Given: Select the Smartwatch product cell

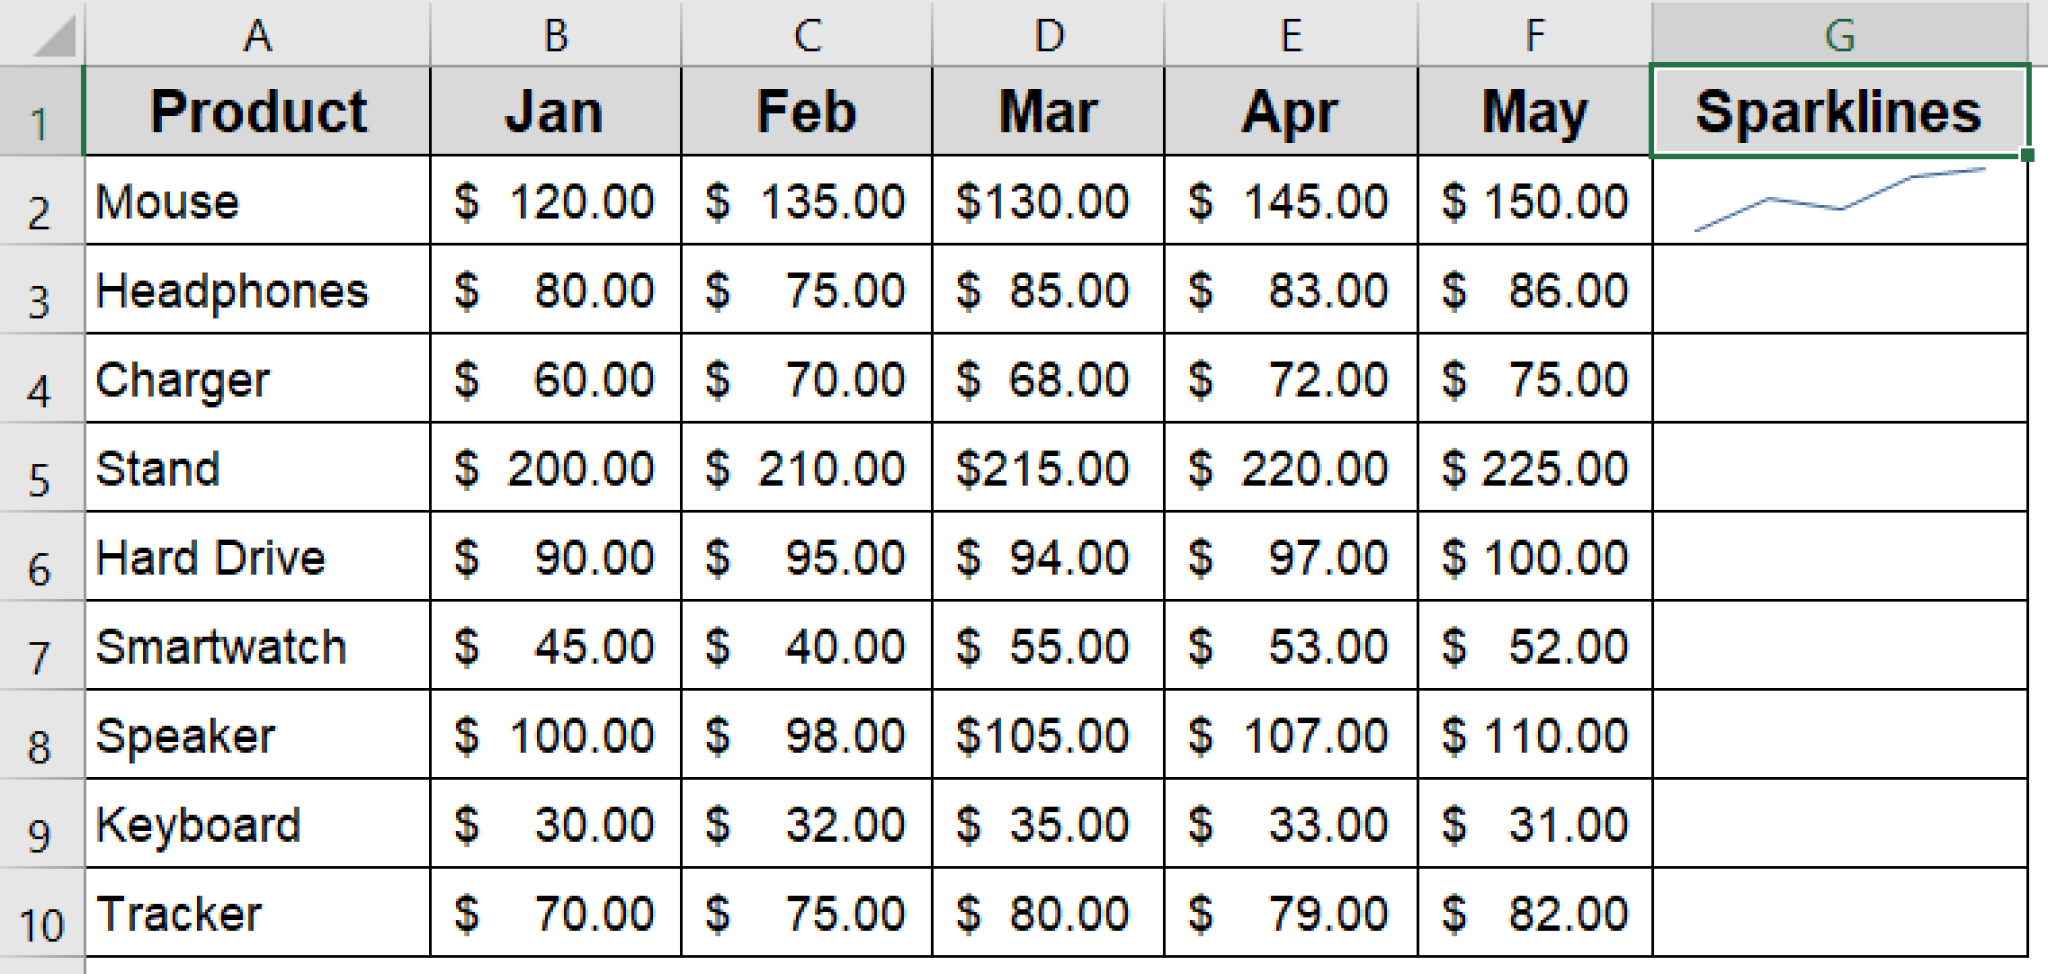Looking at the screenshot, I should pos(258,646).
